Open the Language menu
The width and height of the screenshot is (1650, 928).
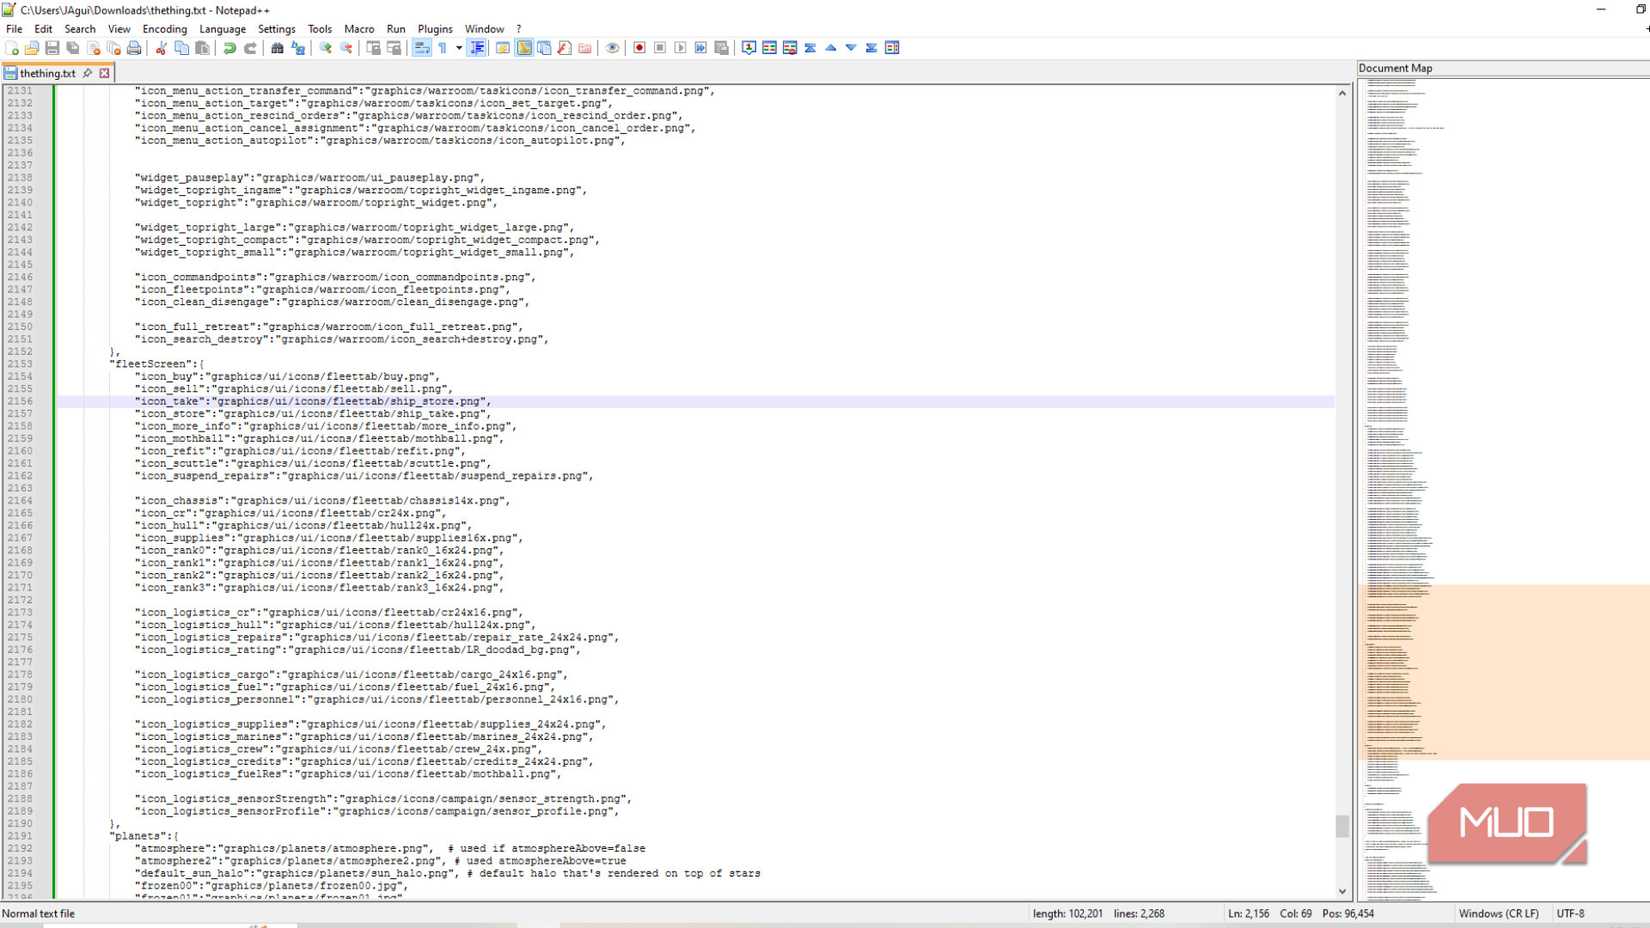click(x=222, y=29)
